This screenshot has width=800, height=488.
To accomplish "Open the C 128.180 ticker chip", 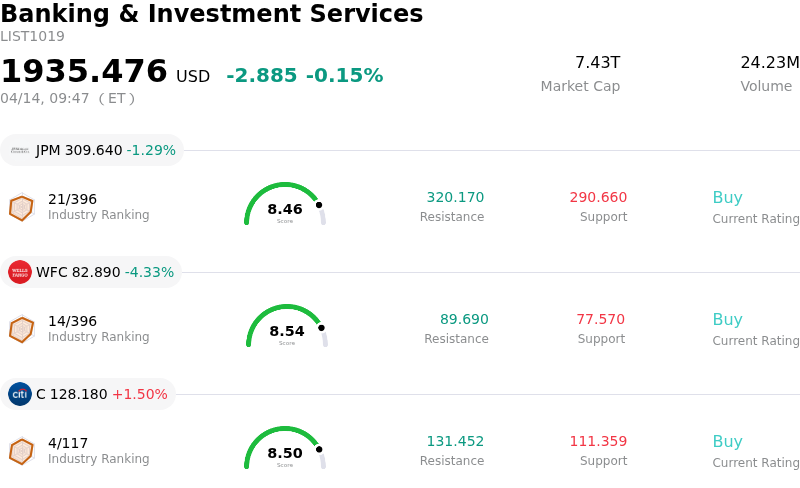I will tap(88, 394).
